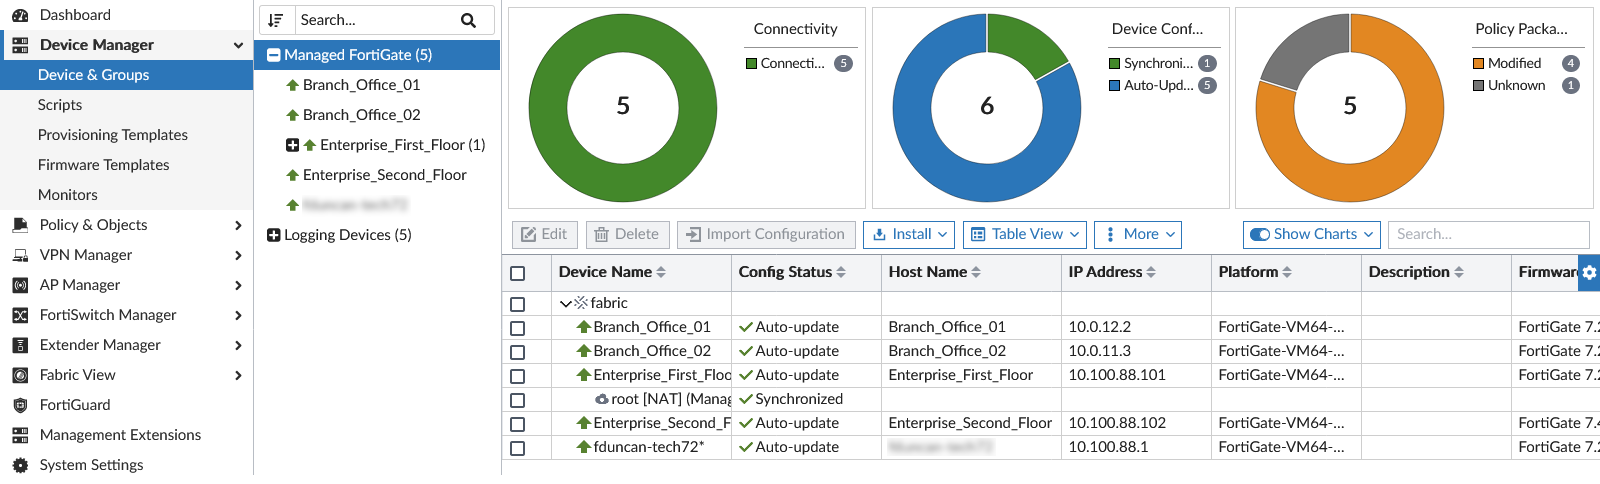Screen dimensions: 1600x484
Task: Click the sort order icon beside the tree search
Action: click(x=276, y=20)
